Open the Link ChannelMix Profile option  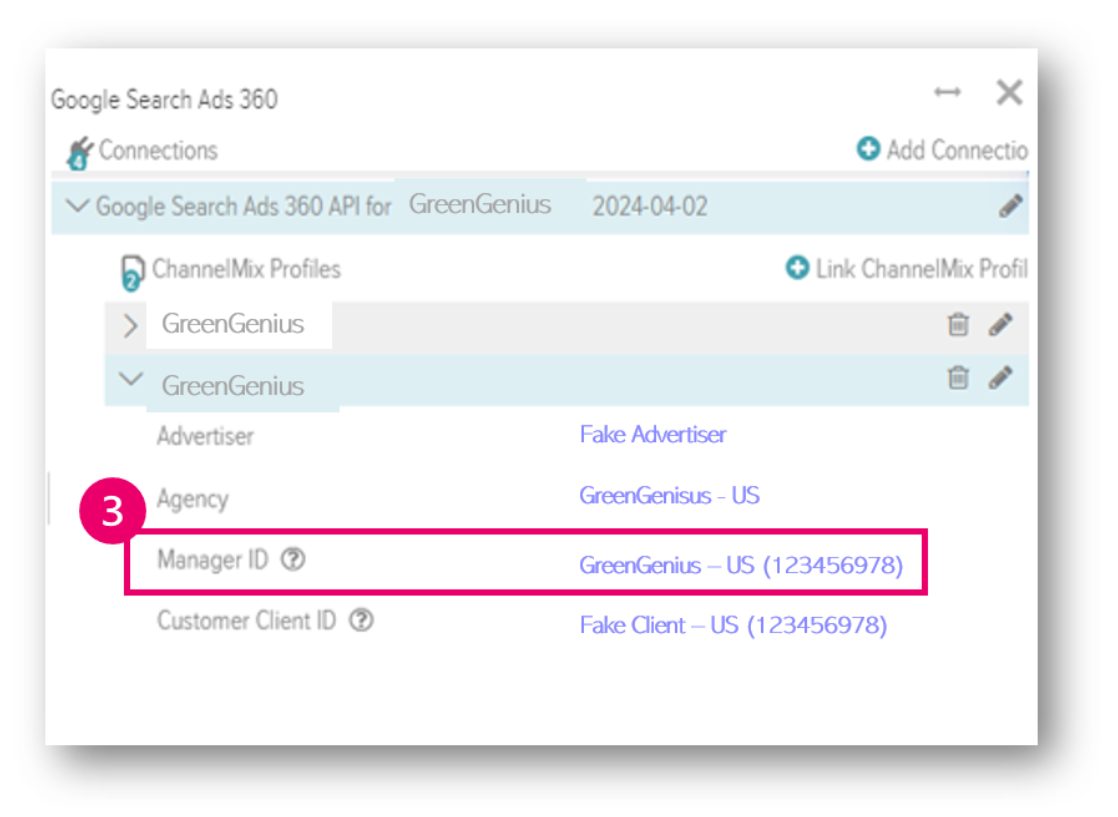click(x=907, y=269)
